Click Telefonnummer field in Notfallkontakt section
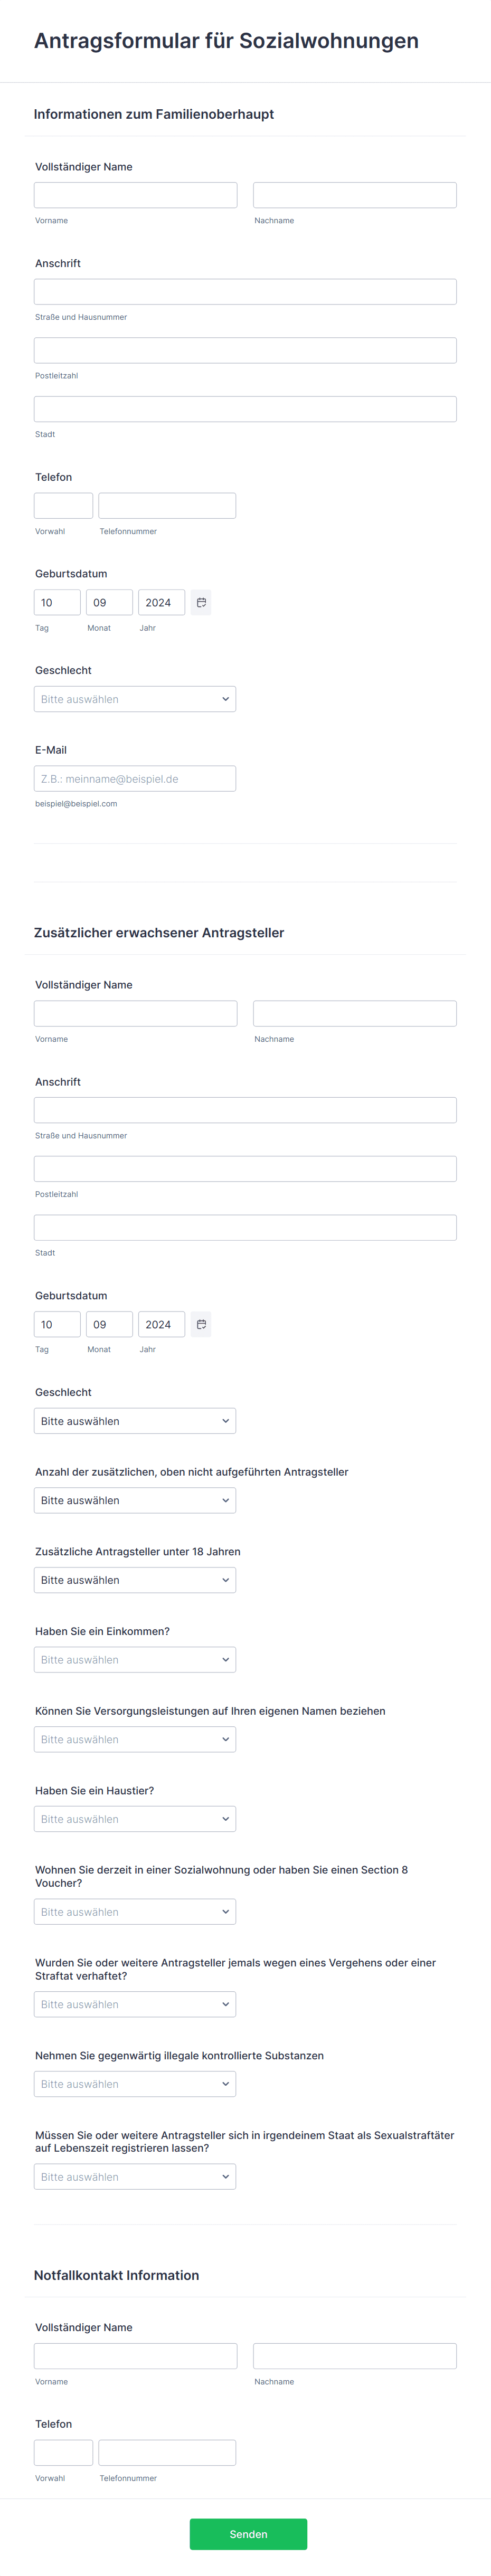This screenshot has height=2576, width=491. click(167, 2452)
